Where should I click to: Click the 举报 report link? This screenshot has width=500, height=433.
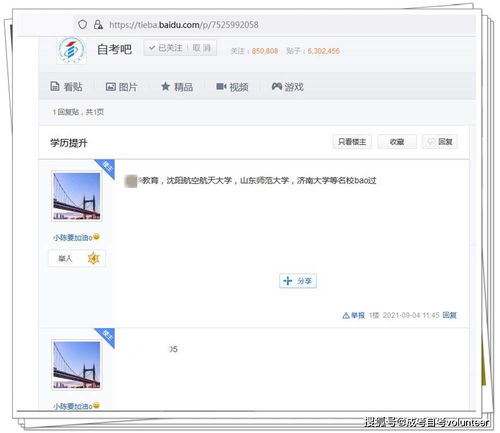coord(354,315)
